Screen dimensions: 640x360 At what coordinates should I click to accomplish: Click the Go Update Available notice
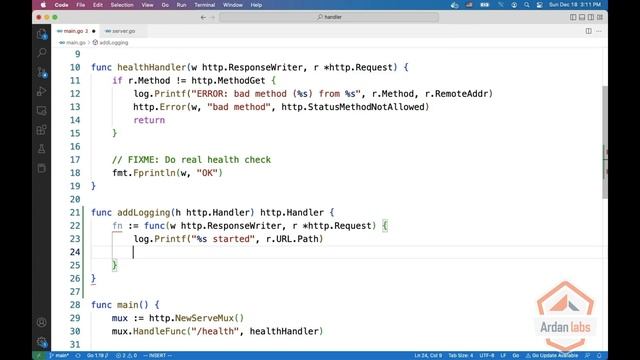552,356
